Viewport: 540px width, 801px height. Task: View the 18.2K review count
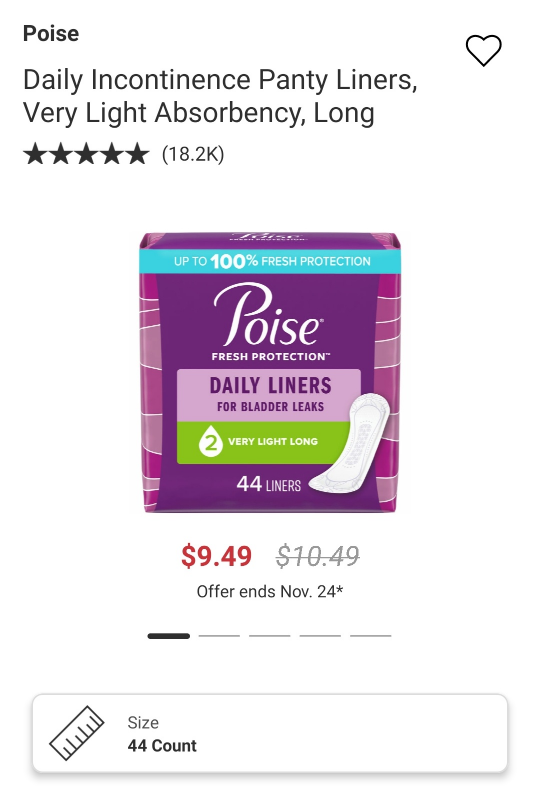click(x=193, y=154)
